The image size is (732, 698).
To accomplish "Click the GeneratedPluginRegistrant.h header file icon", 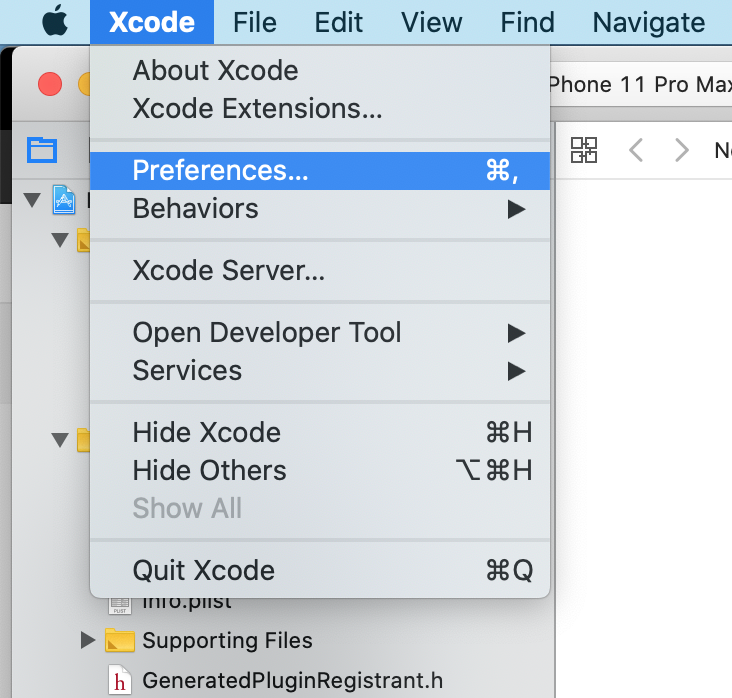I will (x=120, y=681).
